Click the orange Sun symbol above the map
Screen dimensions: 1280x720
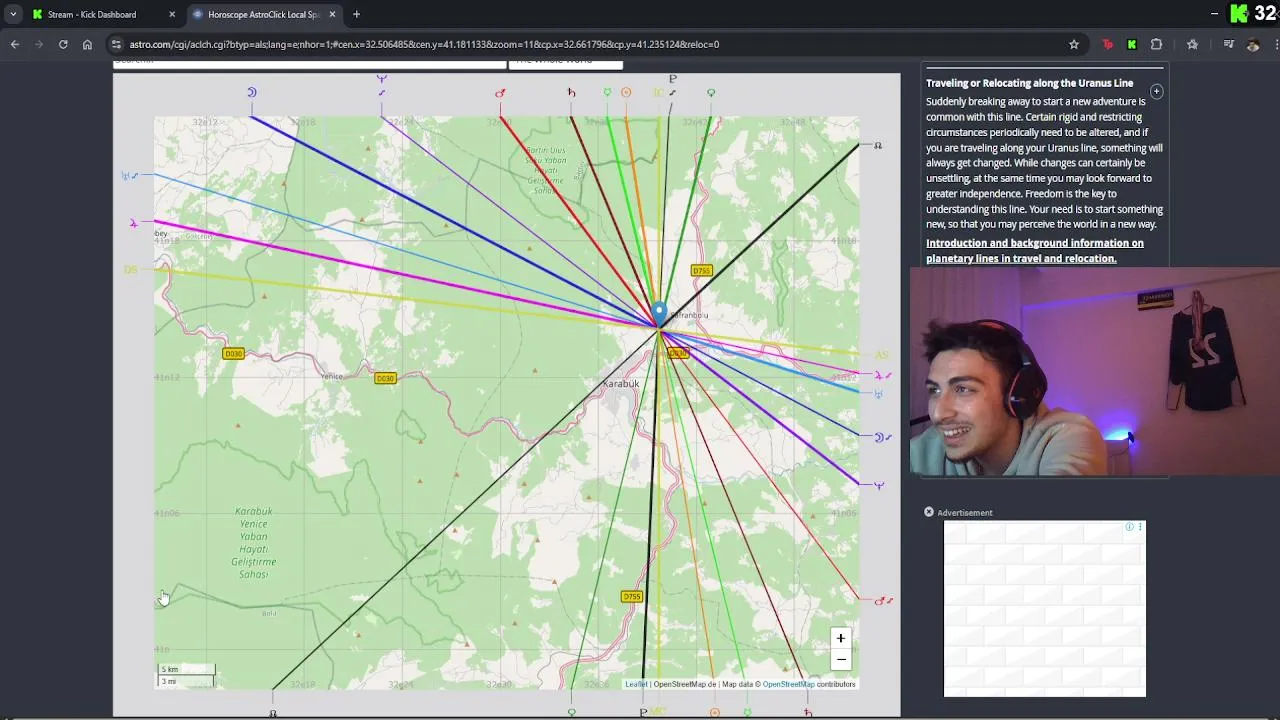click(x=626, y=93)
